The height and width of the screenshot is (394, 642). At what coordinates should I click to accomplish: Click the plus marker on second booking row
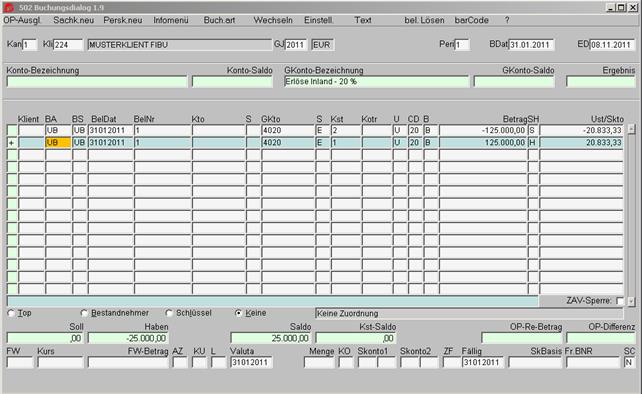(11, 143)
